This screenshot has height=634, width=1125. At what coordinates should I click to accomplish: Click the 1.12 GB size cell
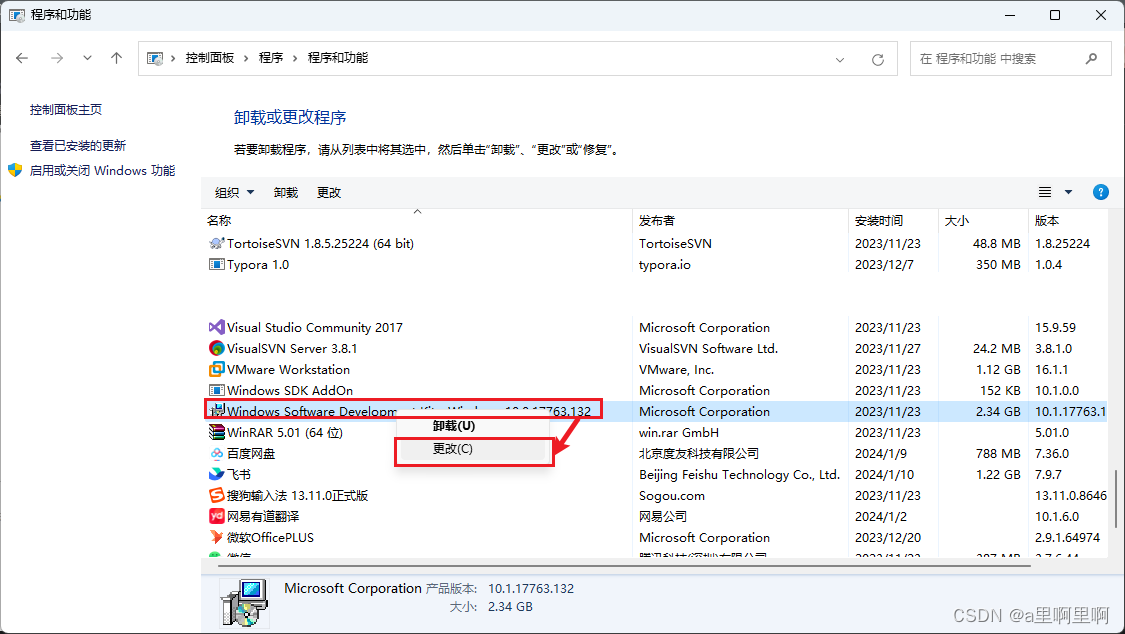998,369
